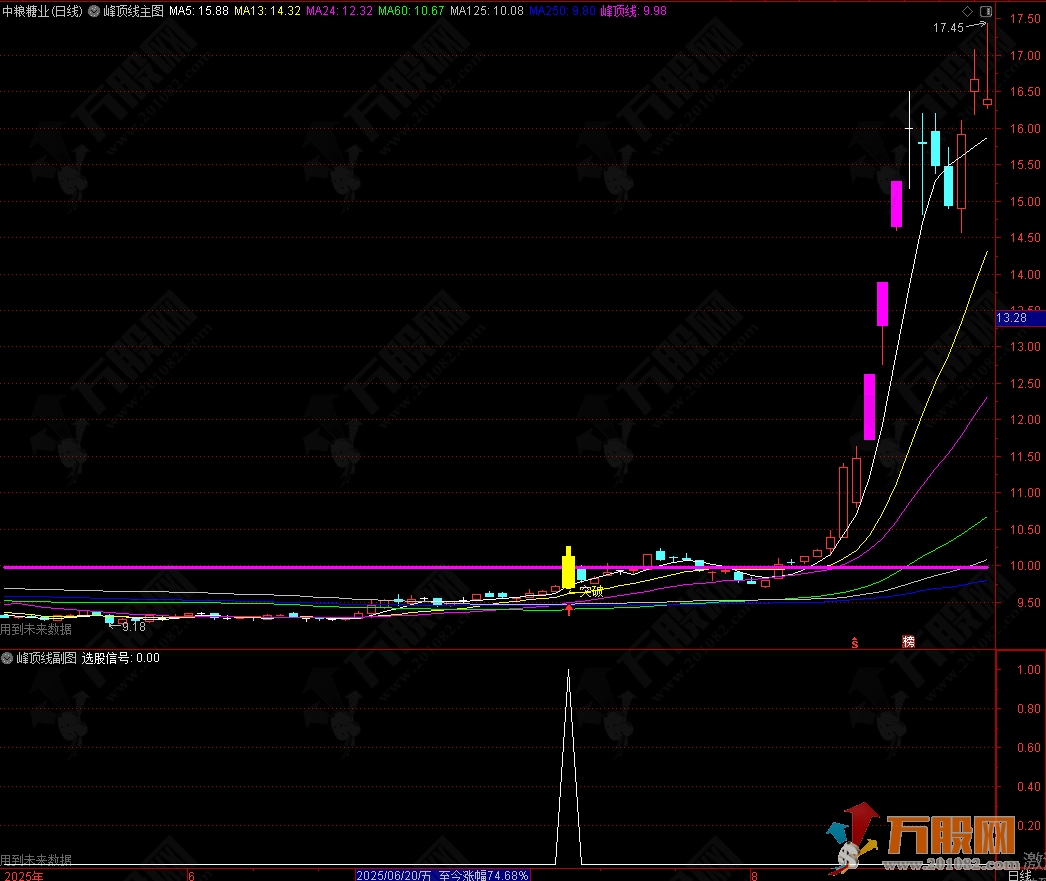The height and width of the screenshot is (881, 1046).
Task: Select the MA13 indicator label
Action: tap(267, 11)
